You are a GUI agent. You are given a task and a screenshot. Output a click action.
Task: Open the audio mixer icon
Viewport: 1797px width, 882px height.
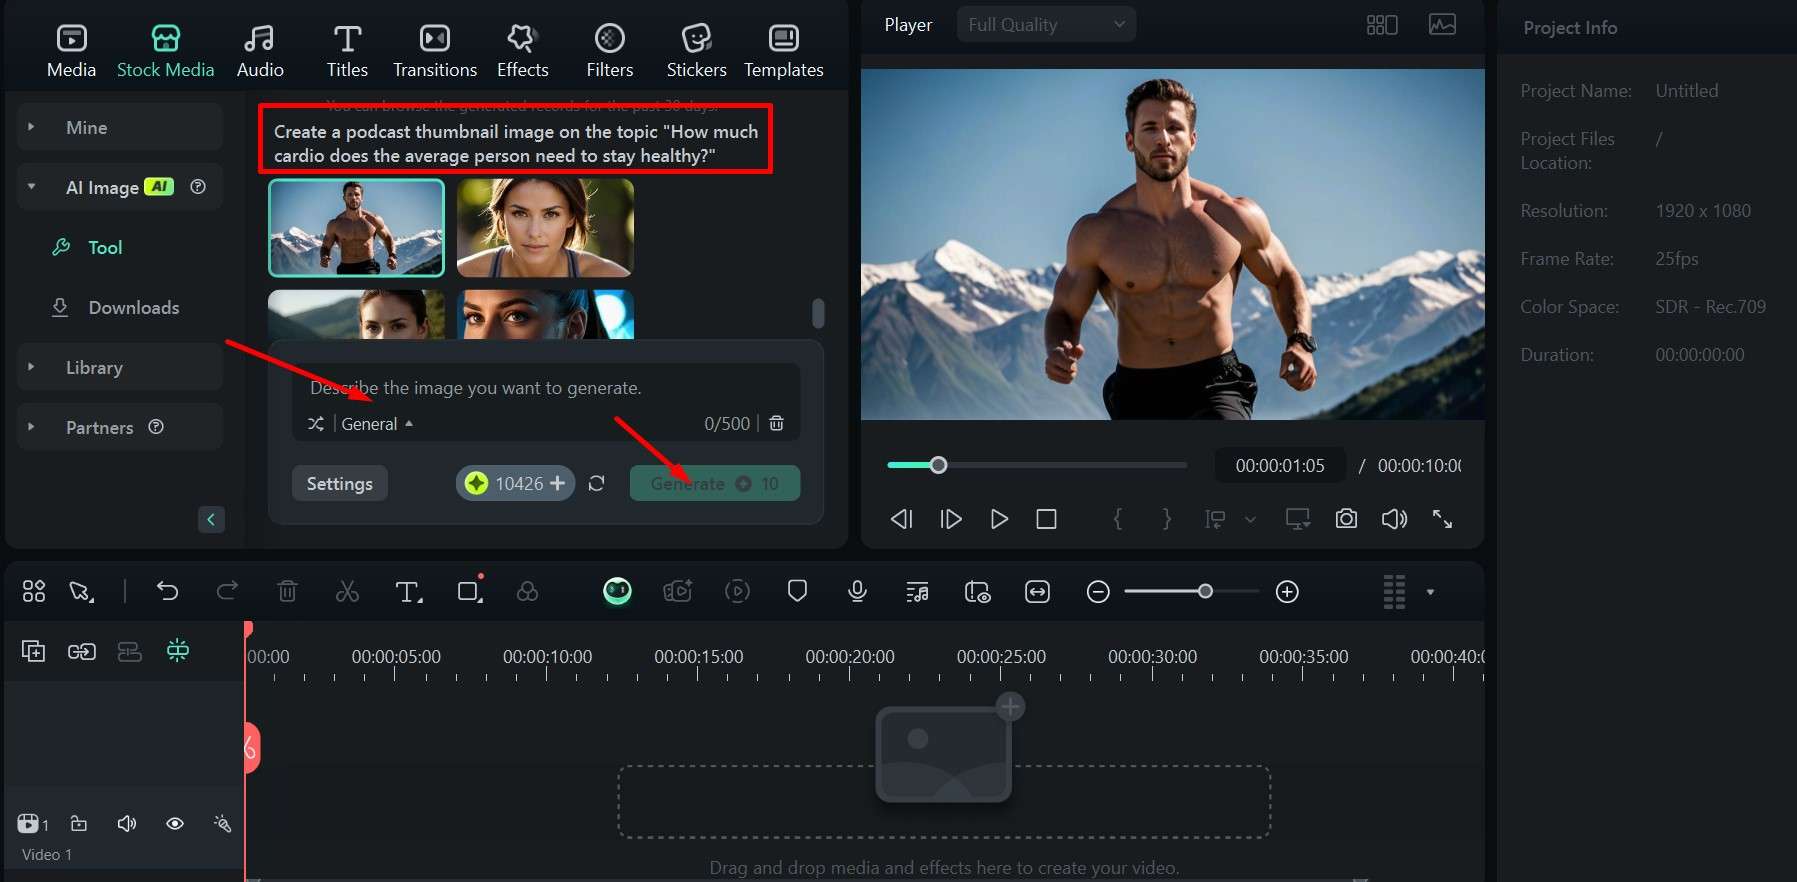coord(917,592)
